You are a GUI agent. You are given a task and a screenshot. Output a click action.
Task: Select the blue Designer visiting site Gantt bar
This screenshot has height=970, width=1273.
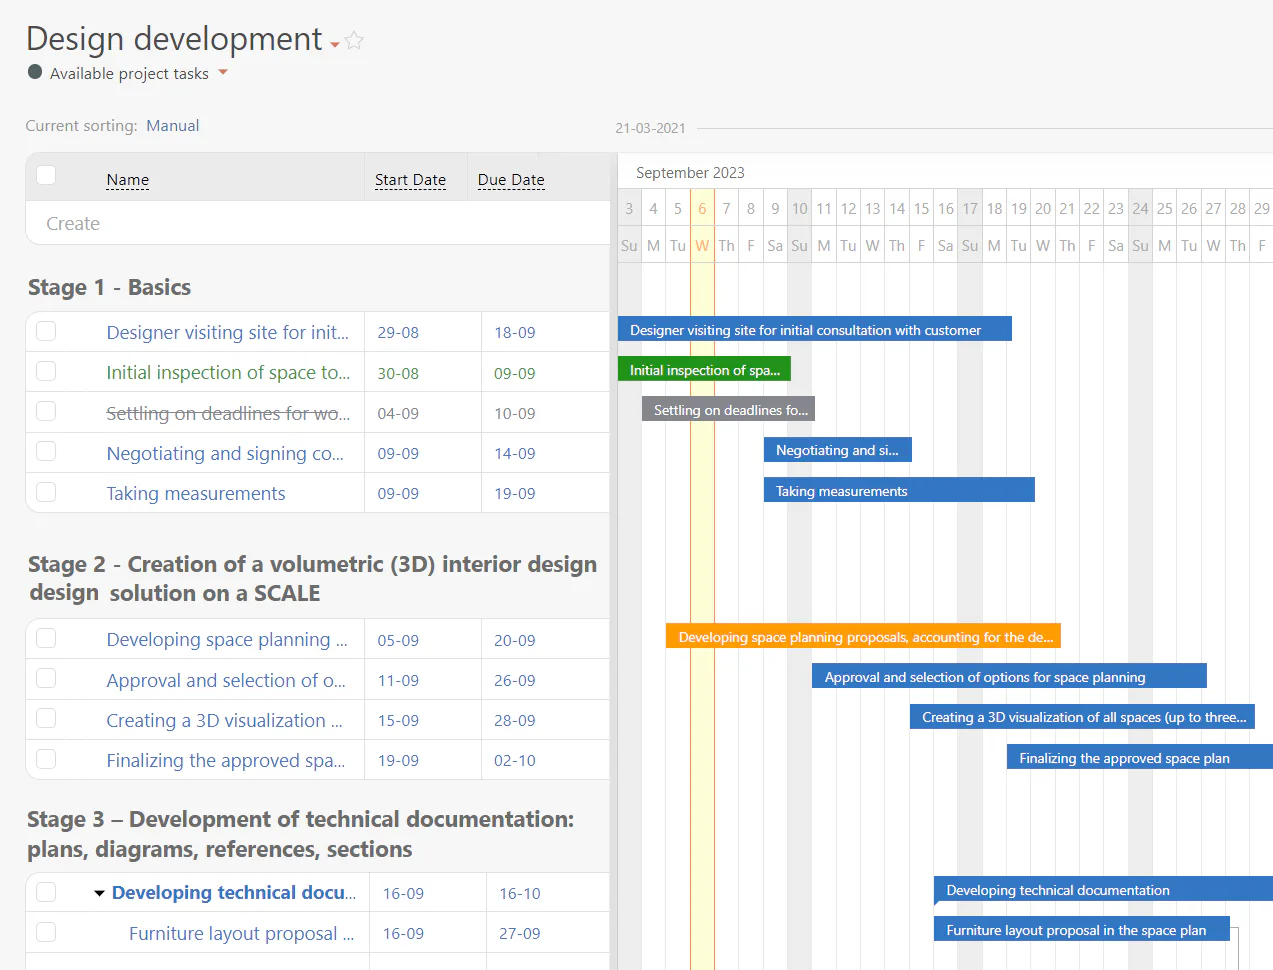(815, 330)
